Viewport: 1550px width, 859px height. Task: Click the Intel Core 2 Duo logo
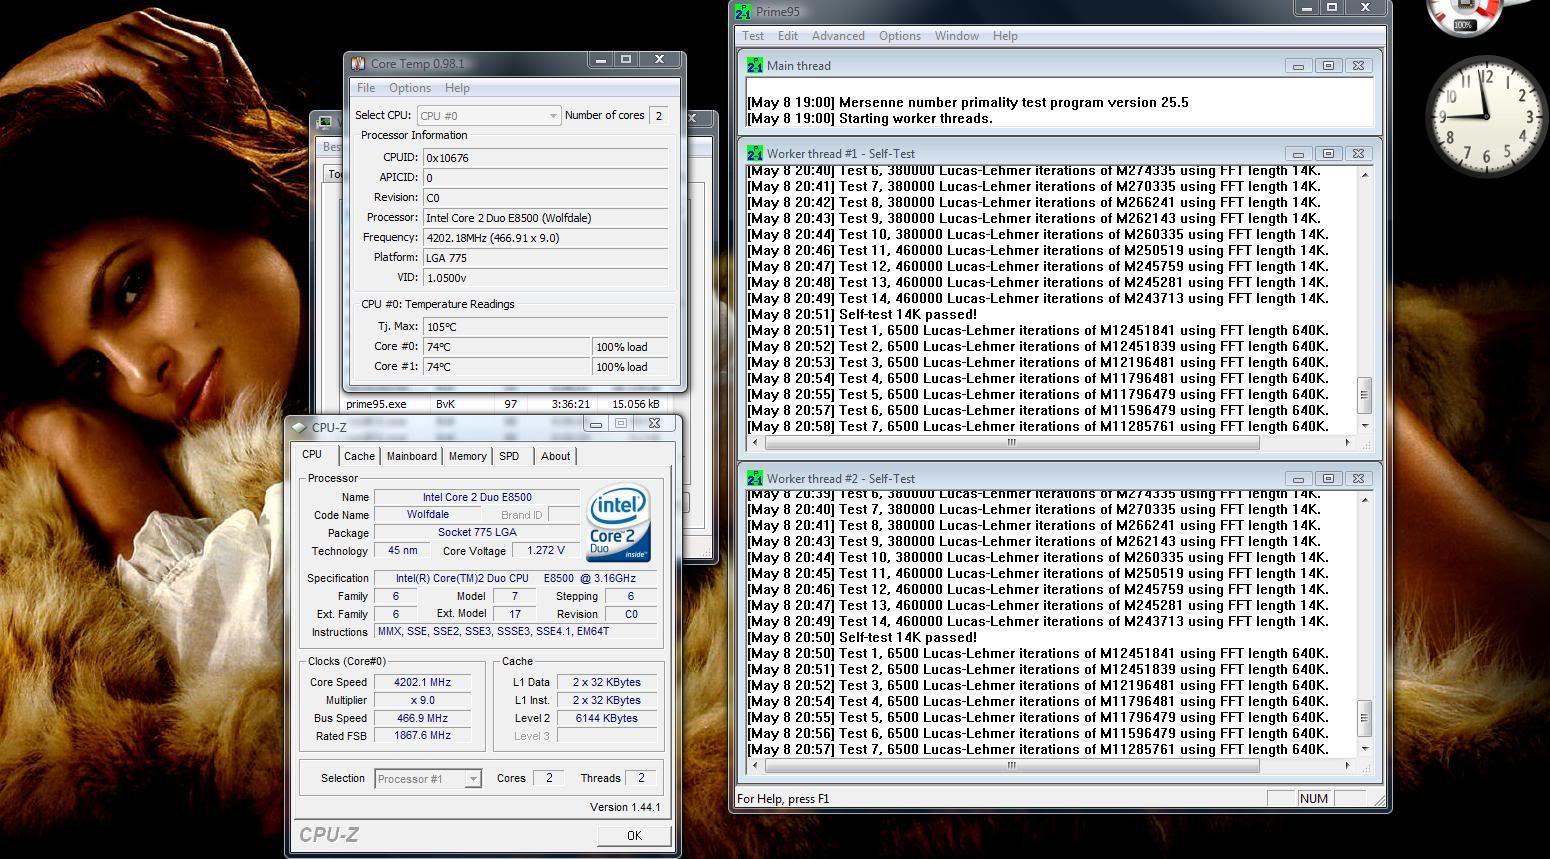point(619,523)
